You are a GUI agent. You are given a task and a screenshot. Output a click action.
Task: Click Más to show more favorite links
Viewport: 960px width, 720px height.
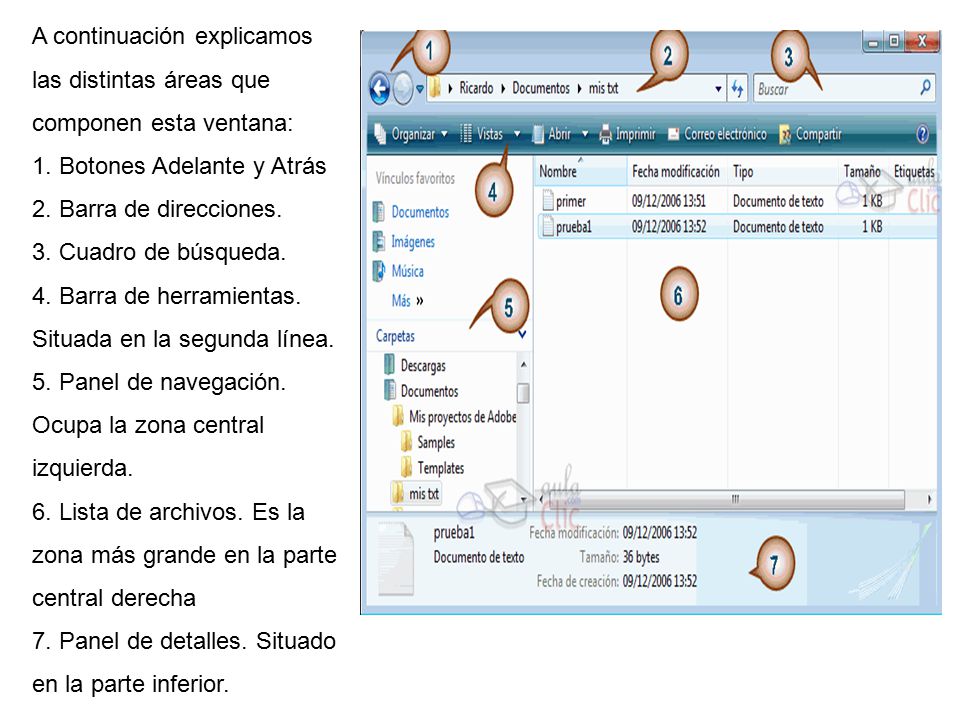[407, 301]
